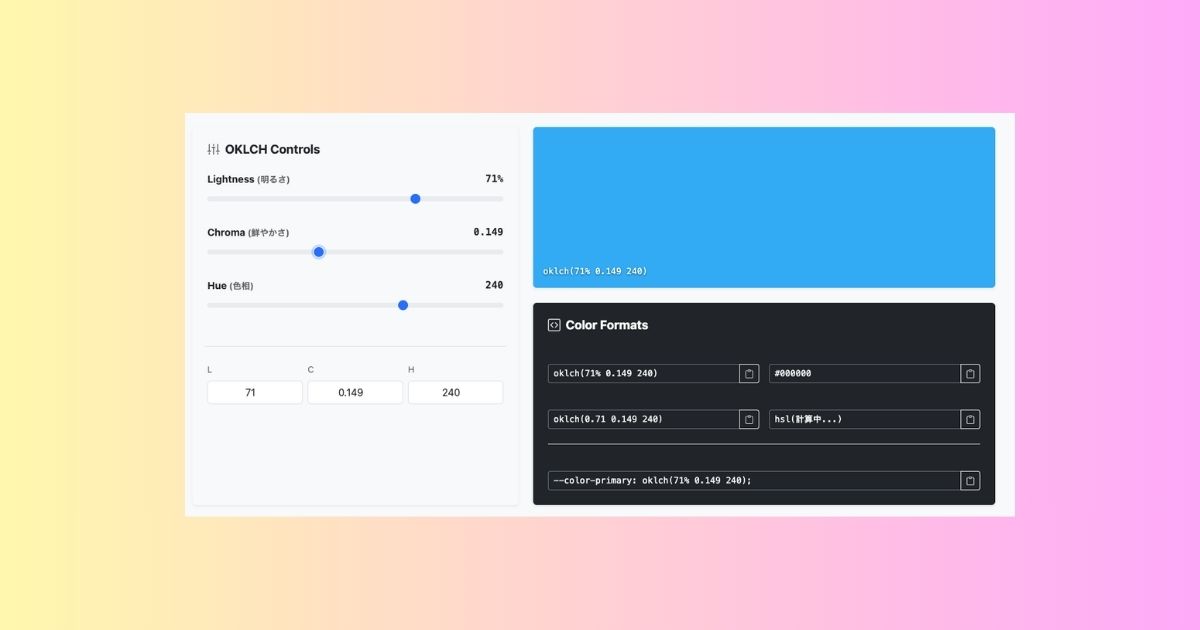The height and width of the screenshot is (630, 1200).
Task: Select the hsl format text field
Action: [864, 420]
